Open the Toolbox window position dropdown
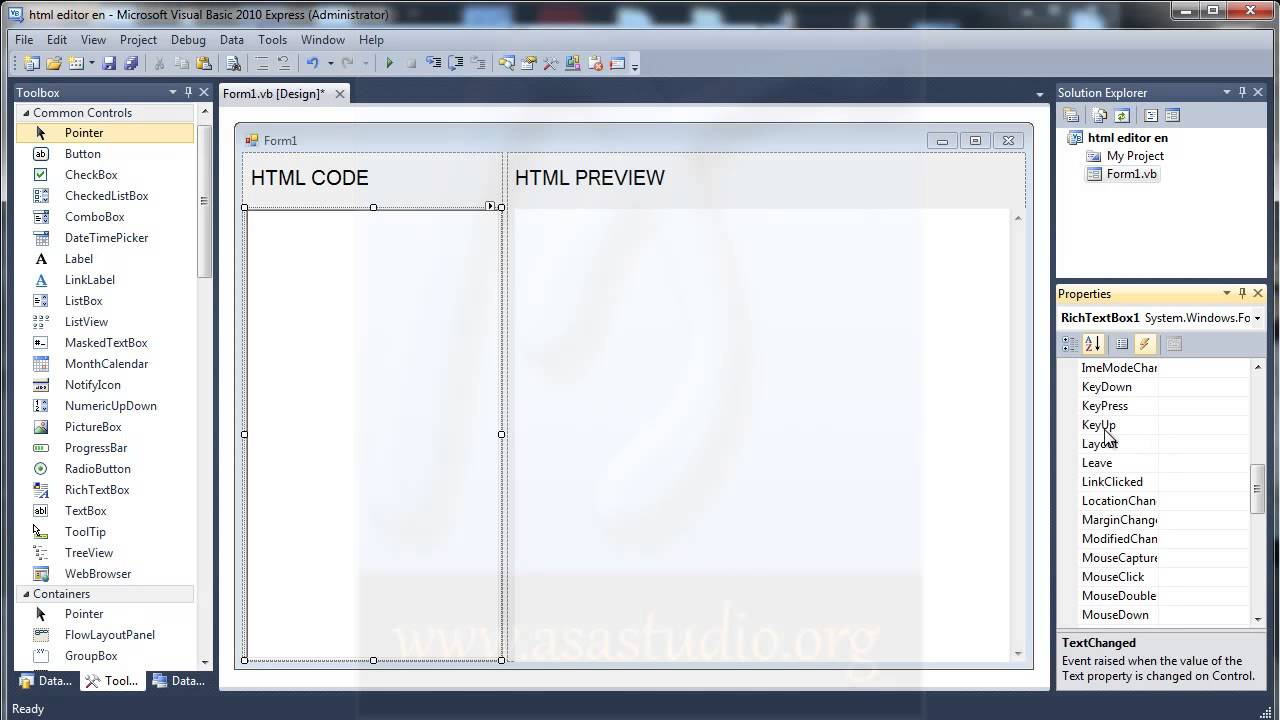The width and height of the screenshot is (1280, 720). (172, 92)
